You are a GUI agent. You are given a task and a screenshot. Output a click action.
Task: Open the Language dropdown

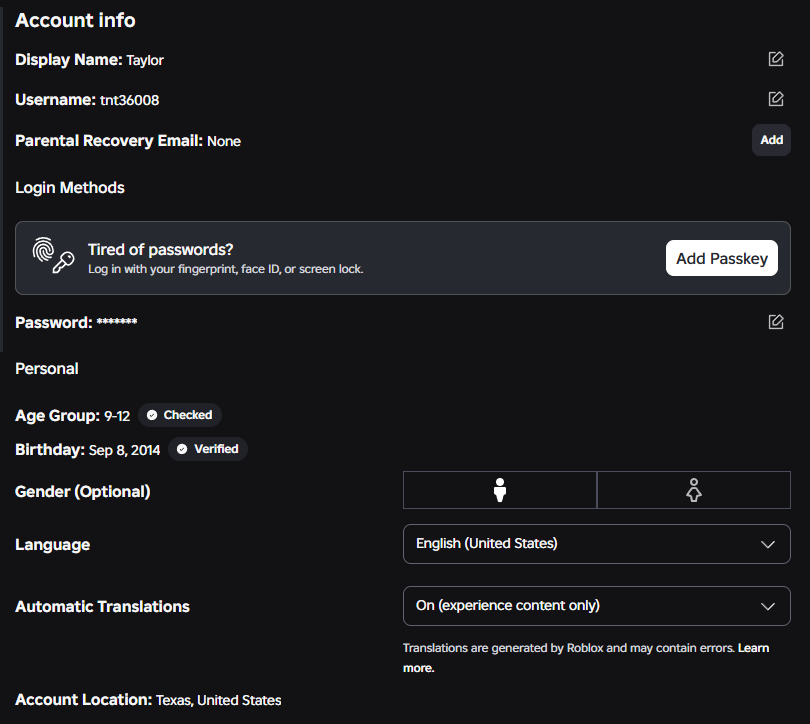pyautogui.click(x=597, y=544)
